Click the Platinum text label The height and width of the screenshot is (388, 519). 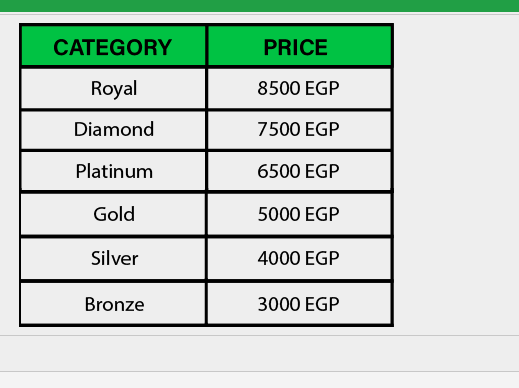coord(114,171)
